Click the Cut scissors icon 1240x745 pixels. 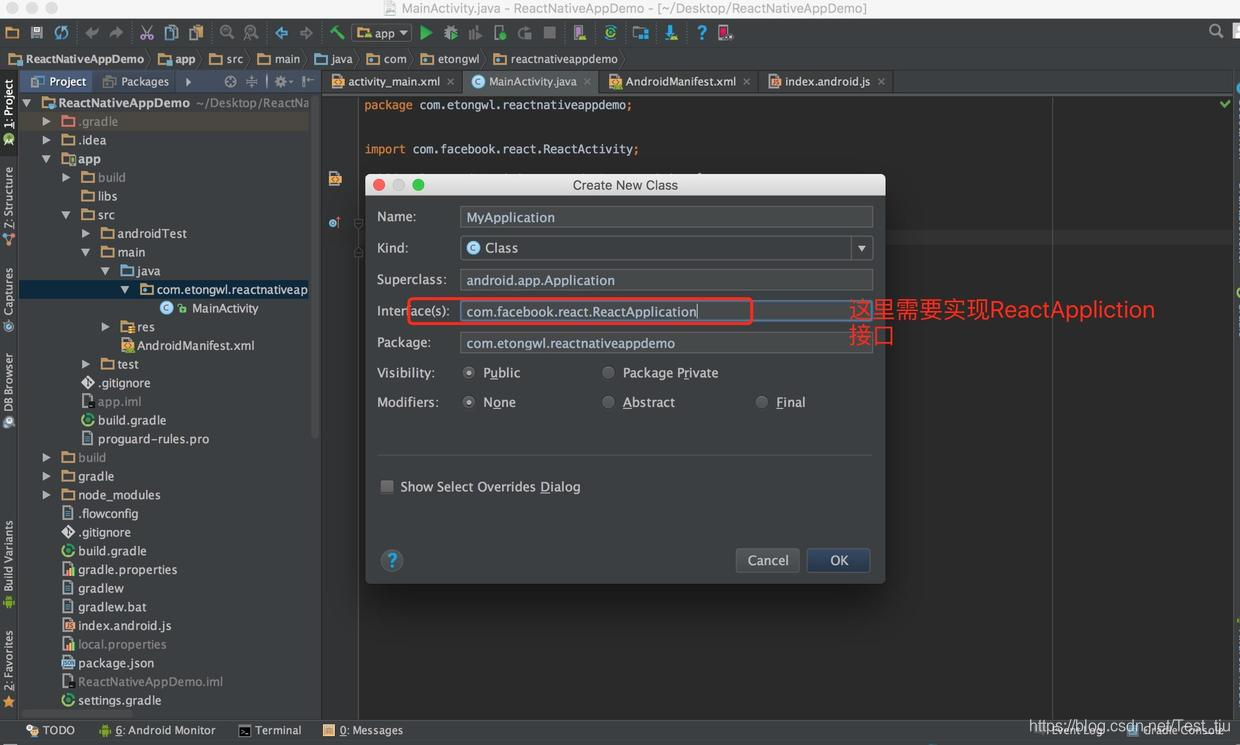pos(146,33)
